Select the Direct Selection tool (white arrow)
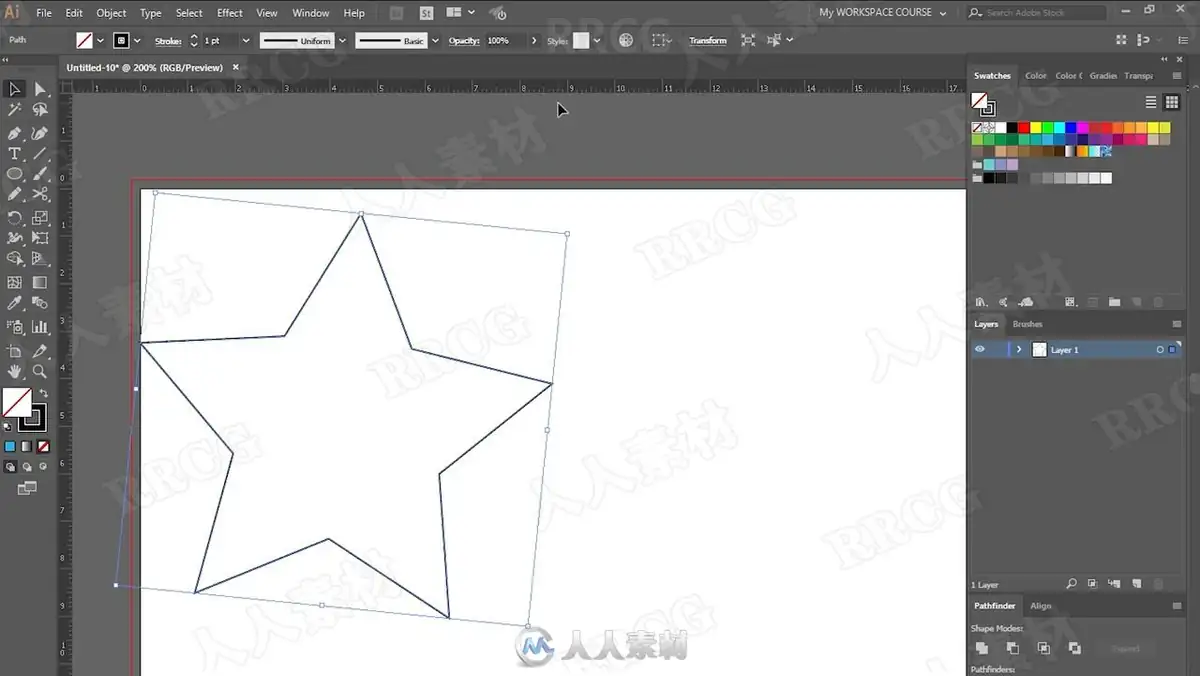The width and height of the screenshot is (1200, 676). click(40, 90)
